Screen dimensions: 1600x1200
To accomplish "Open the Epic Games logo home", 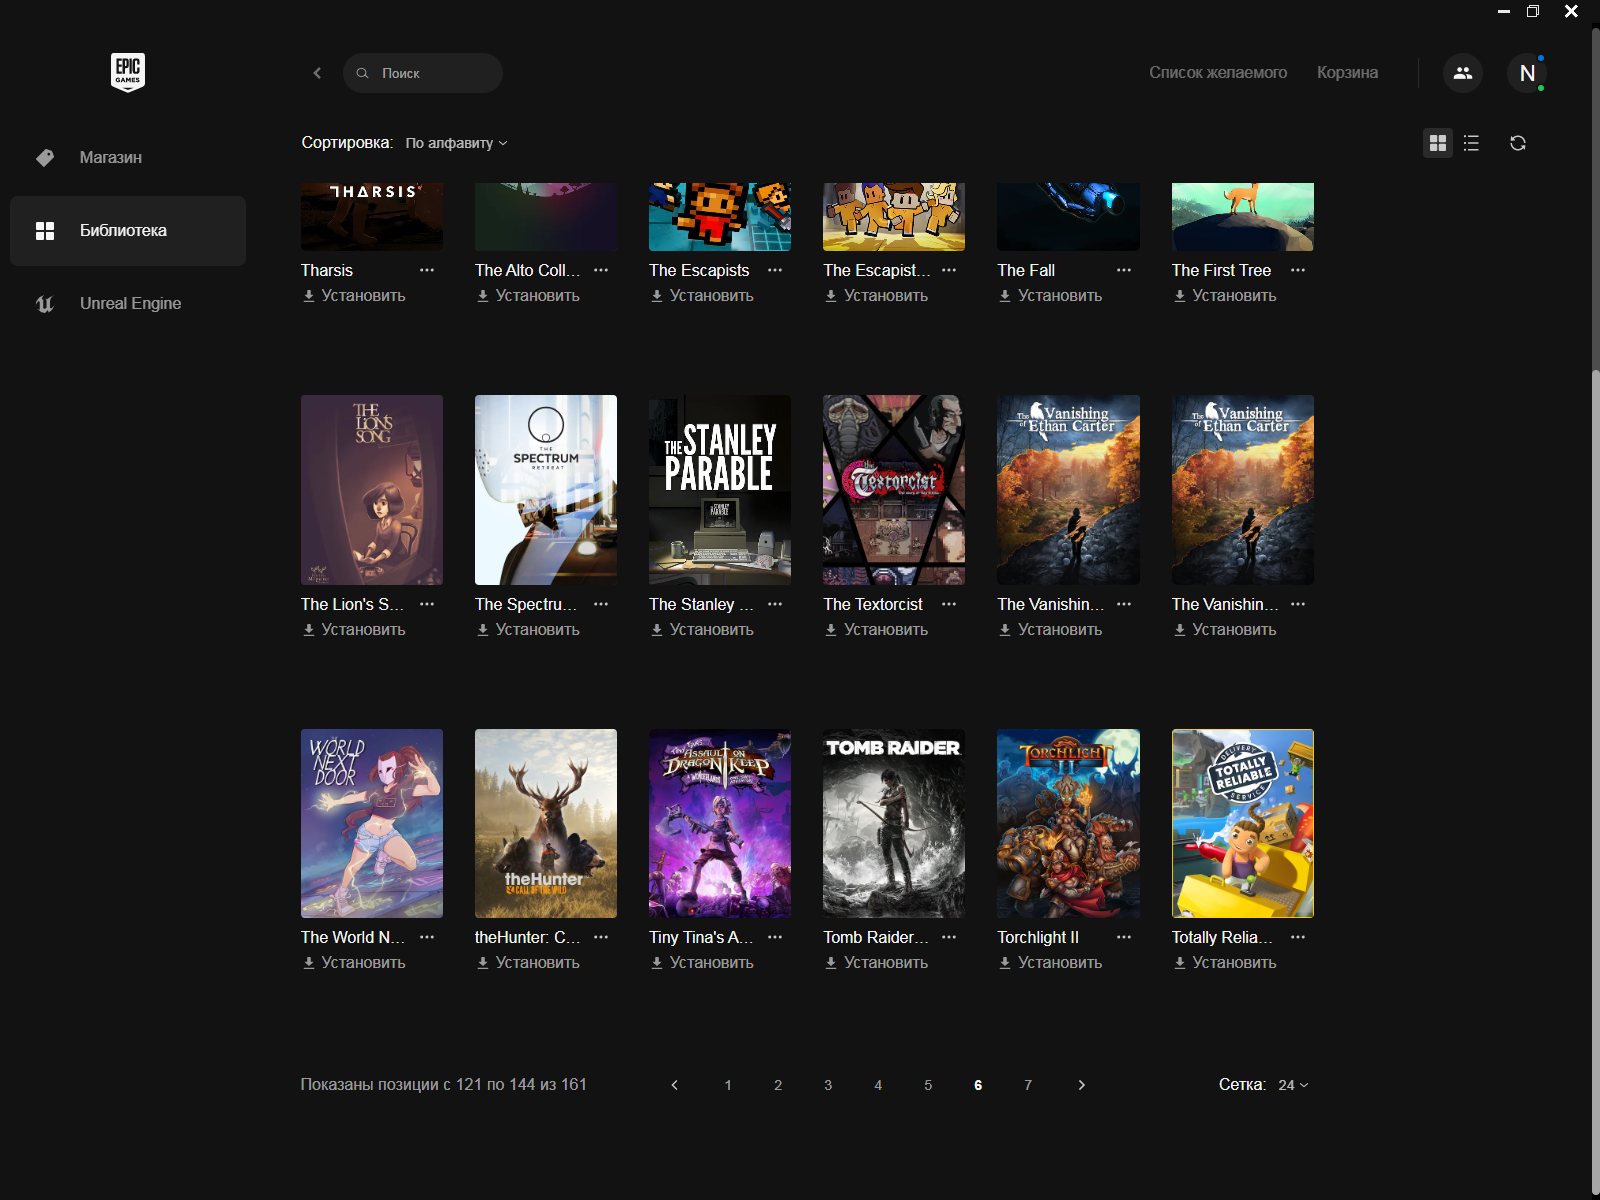I will point(127,72).
